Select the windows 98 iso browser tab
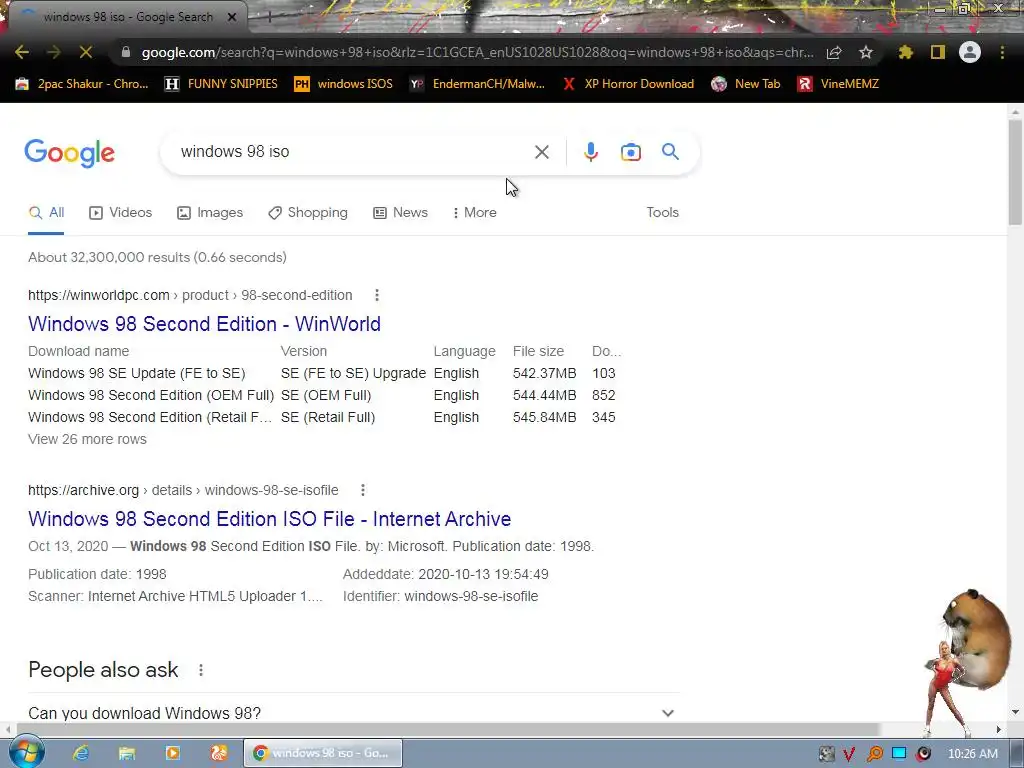 pos(128,17)
